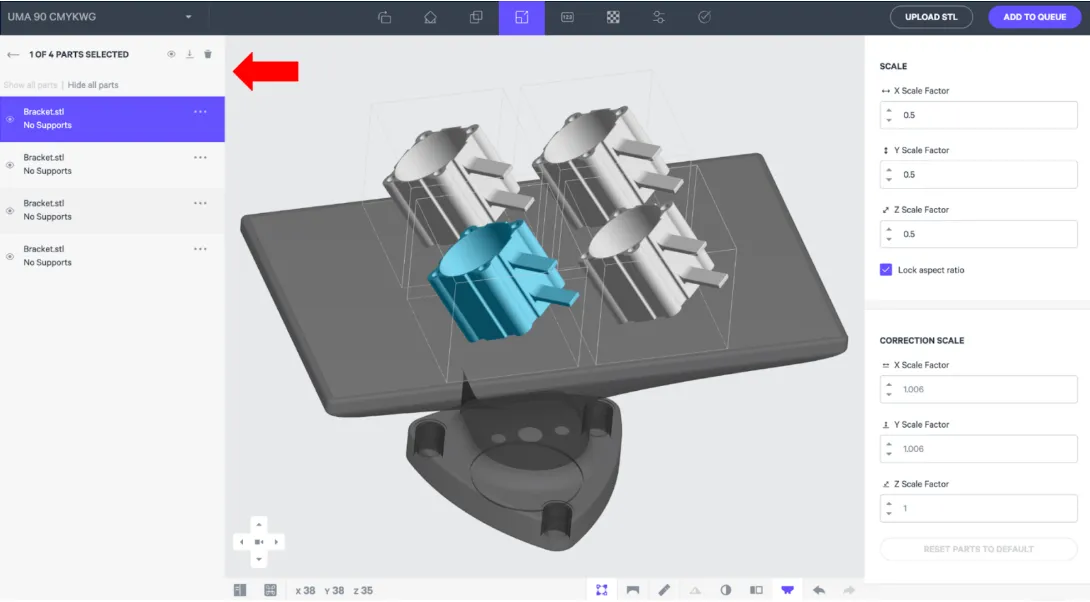The width and height of the screenshot is (1090, 602).
Task: Toggle the purple platform display icon
Action: (788, 590)
